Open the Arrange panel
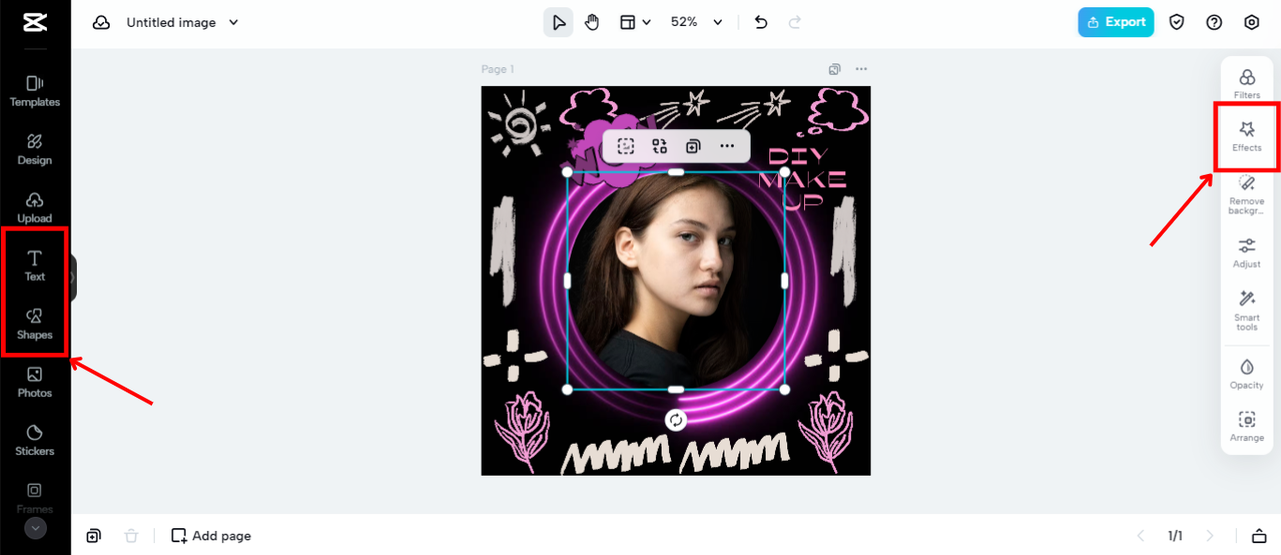The width and height of the screenshot is (1281, 555). [1247, 427]
